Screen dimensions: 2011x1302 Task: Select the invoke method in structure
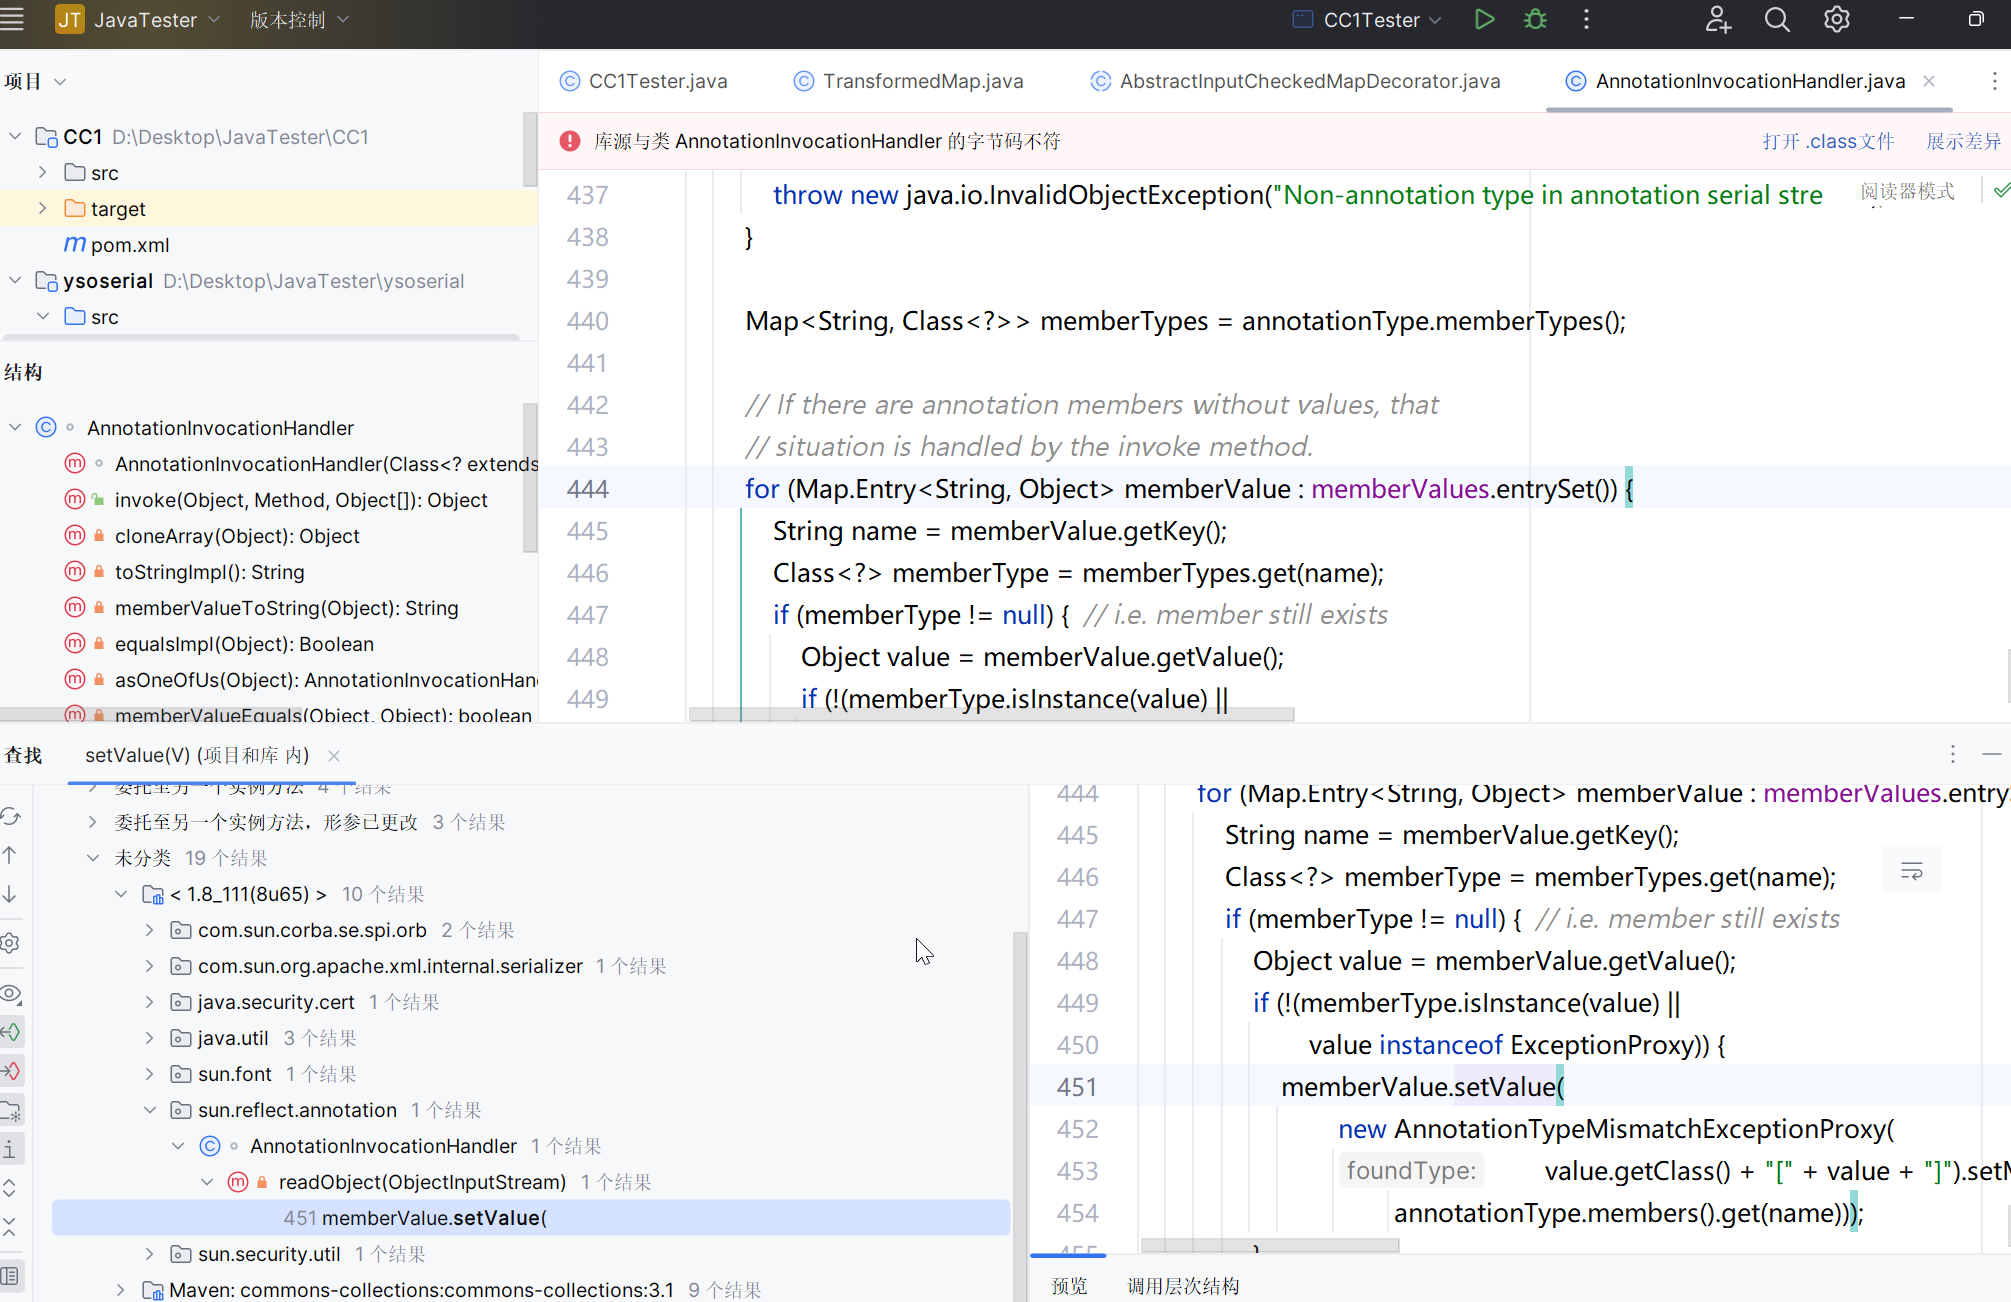300,500
